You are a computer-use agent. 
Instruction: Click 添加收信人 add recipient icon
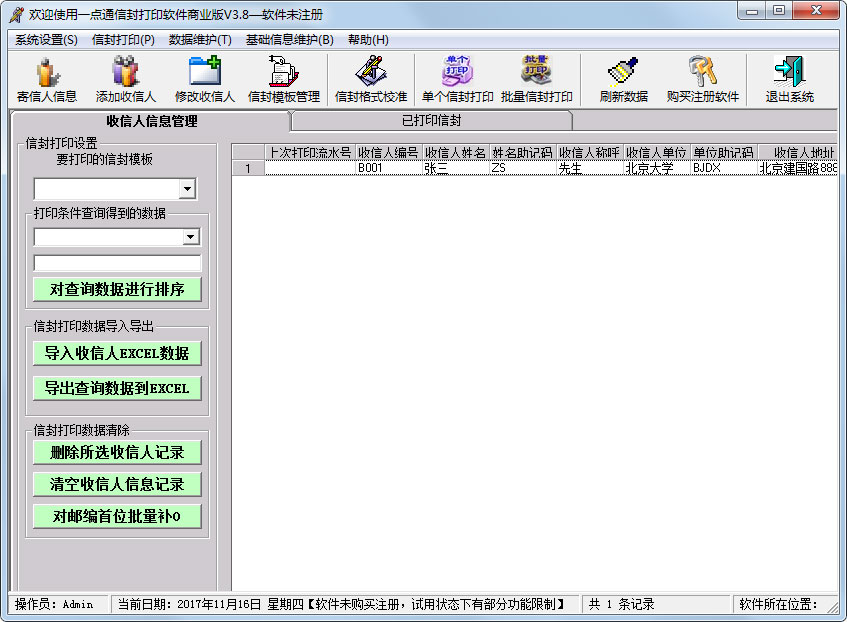126,79
